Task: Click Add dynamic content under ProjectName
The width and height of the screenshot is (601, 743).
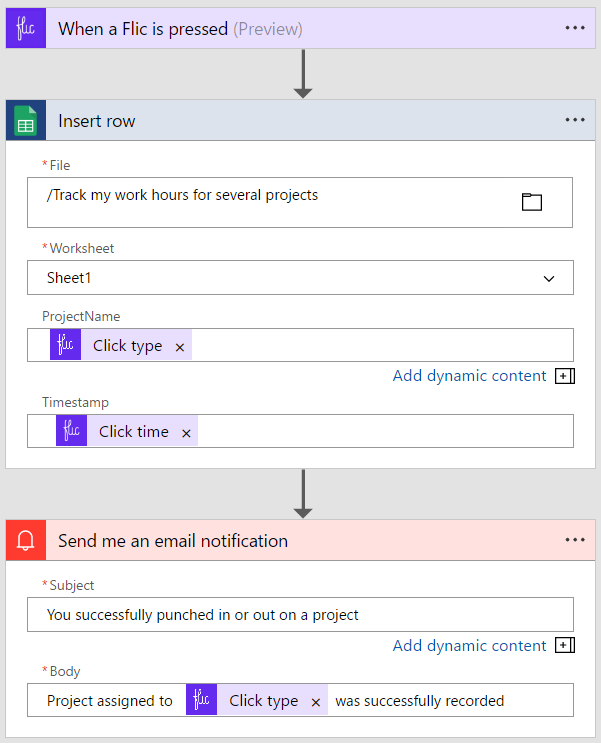Action: [x=469, y=376]
